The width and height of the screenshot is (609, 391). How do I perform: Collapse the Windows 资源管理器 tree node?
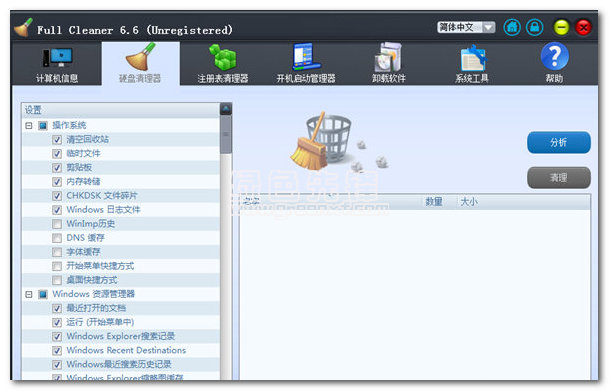pyautogui.click(x=29, y=294)
